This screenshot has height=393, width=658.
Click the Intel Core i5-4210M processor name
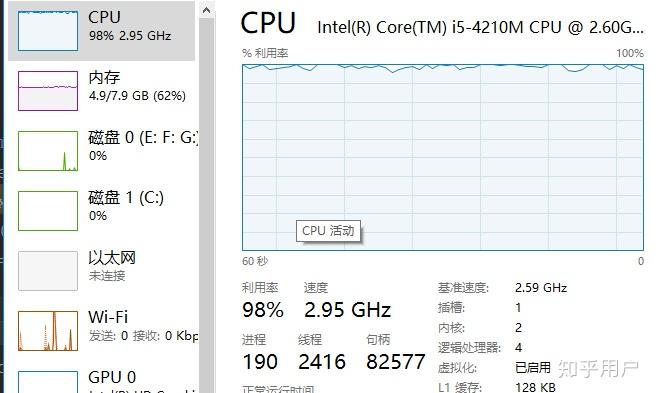point(480,27)
